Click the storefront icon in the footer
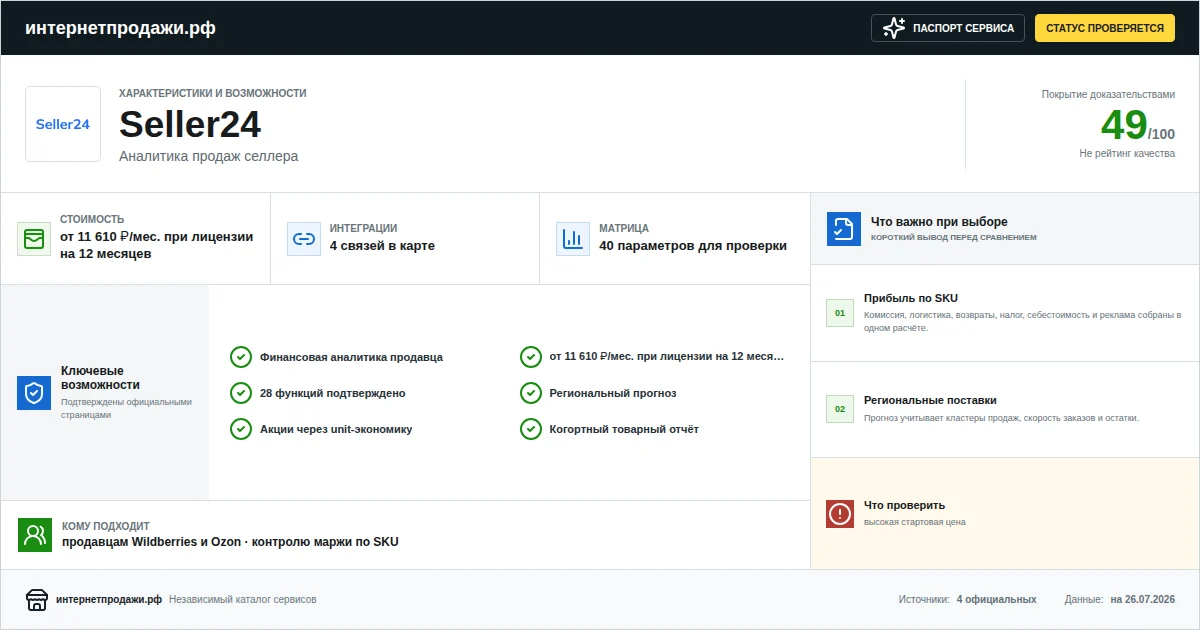Viewport: 1200px width, 630px height. [37, 600]
